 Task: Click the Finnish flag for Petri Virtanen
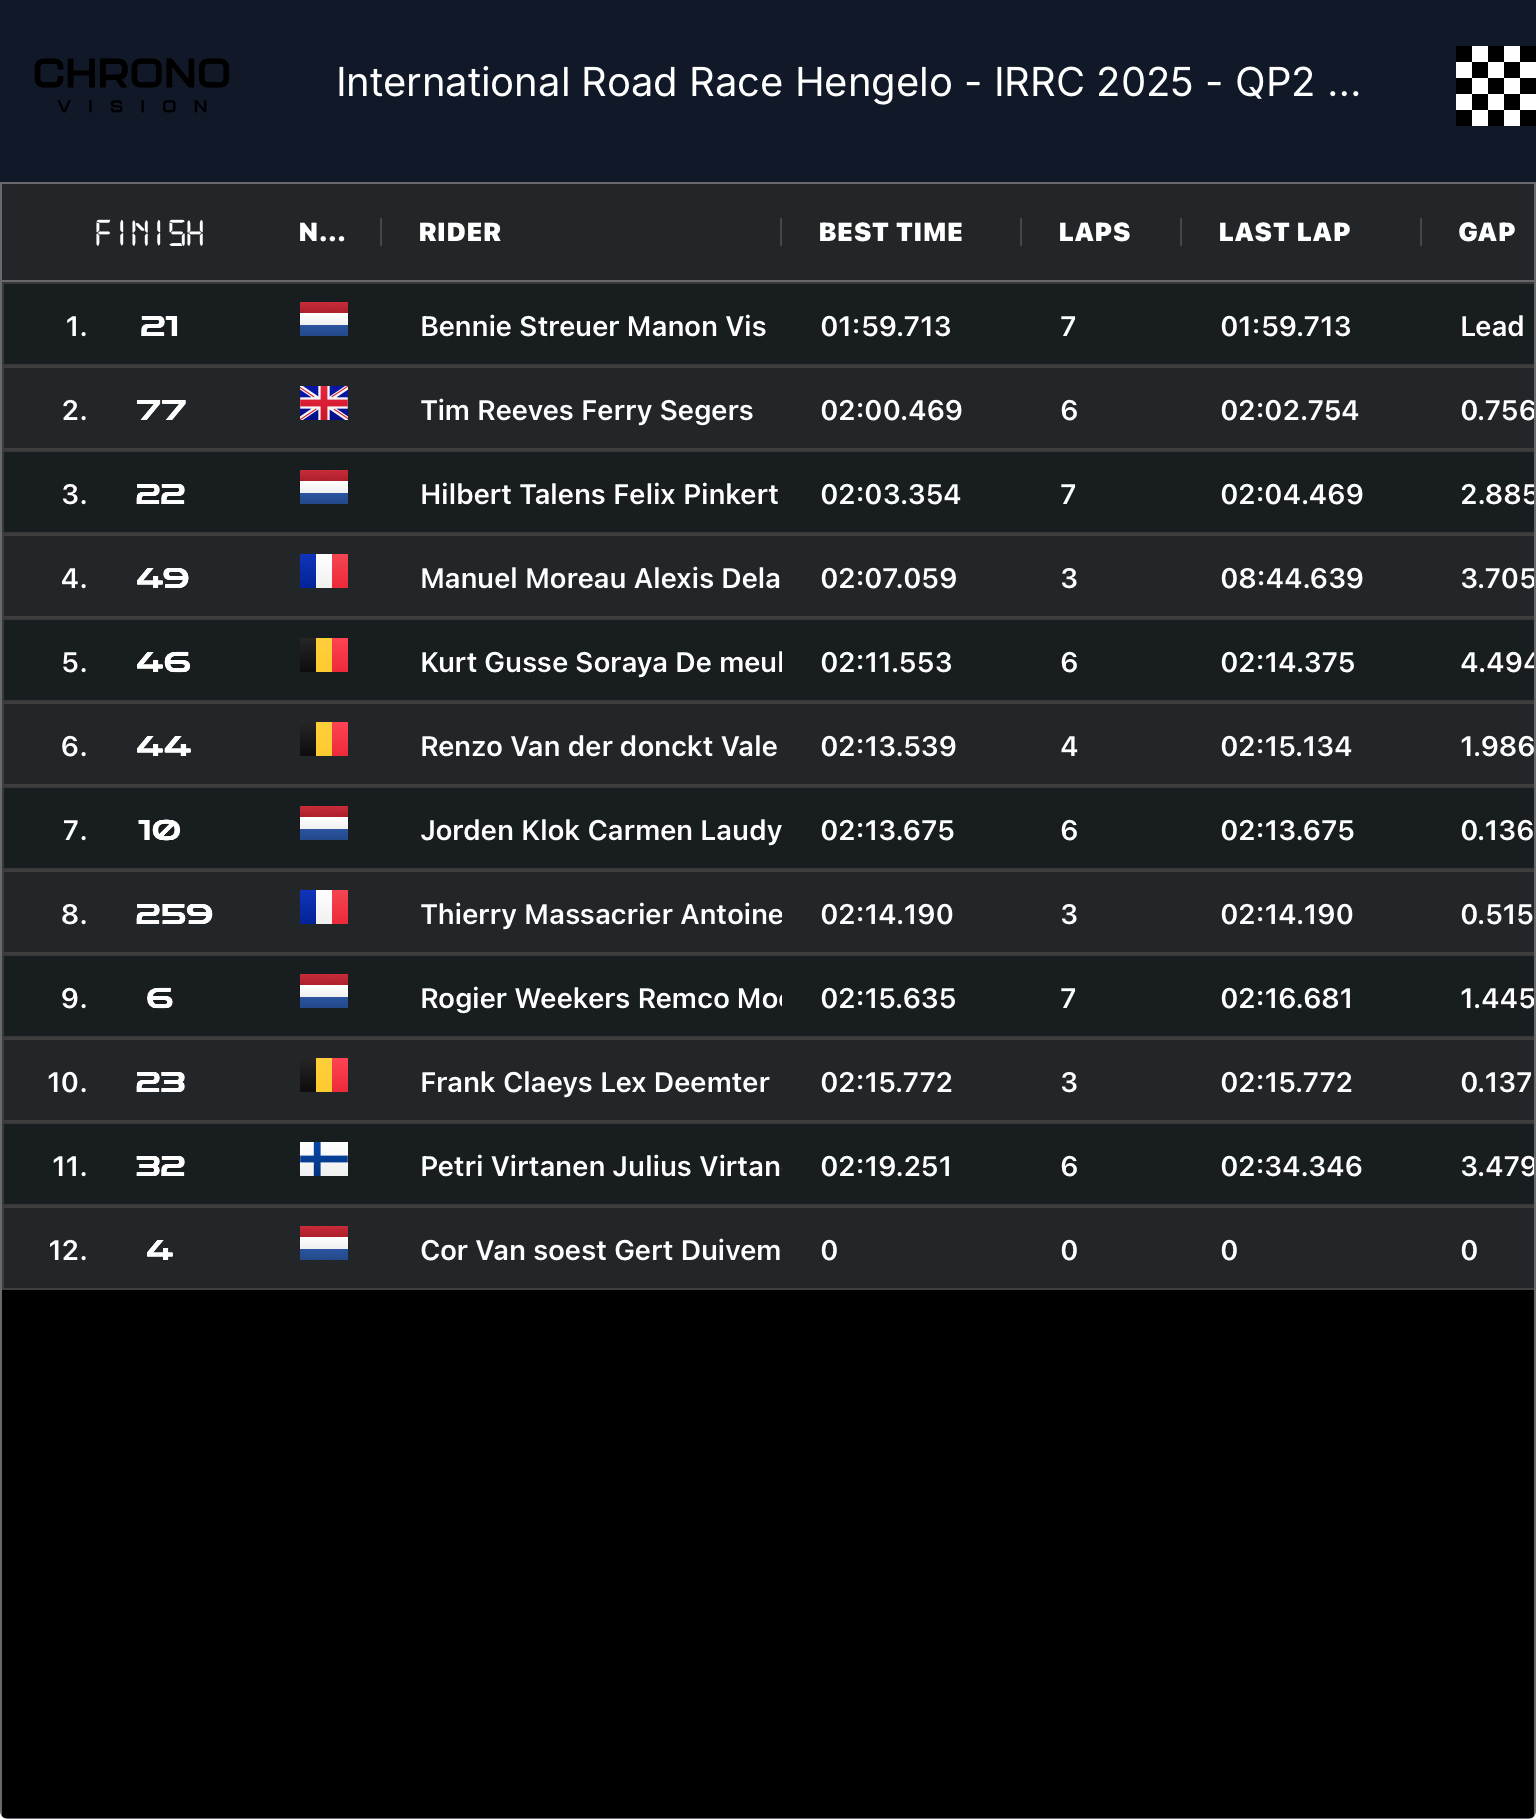coord(324,1159)
